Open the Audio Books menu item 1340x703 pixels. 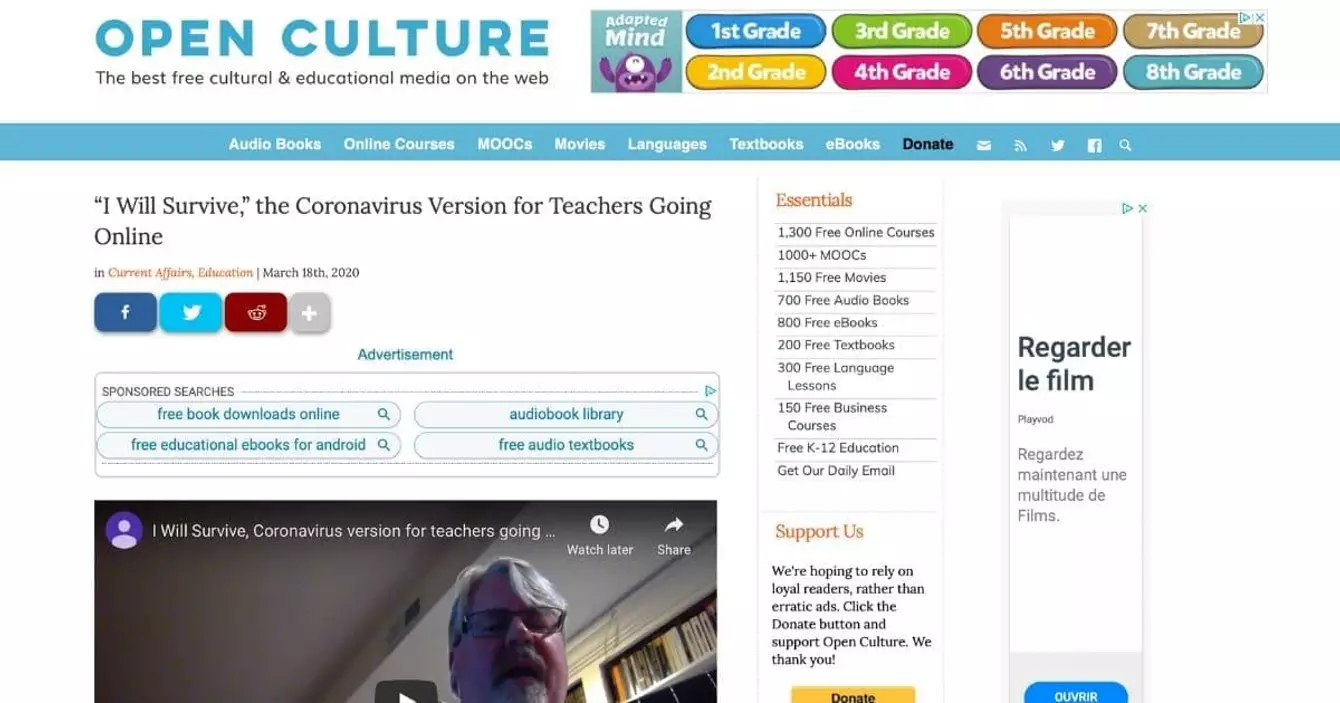point(275,144)
